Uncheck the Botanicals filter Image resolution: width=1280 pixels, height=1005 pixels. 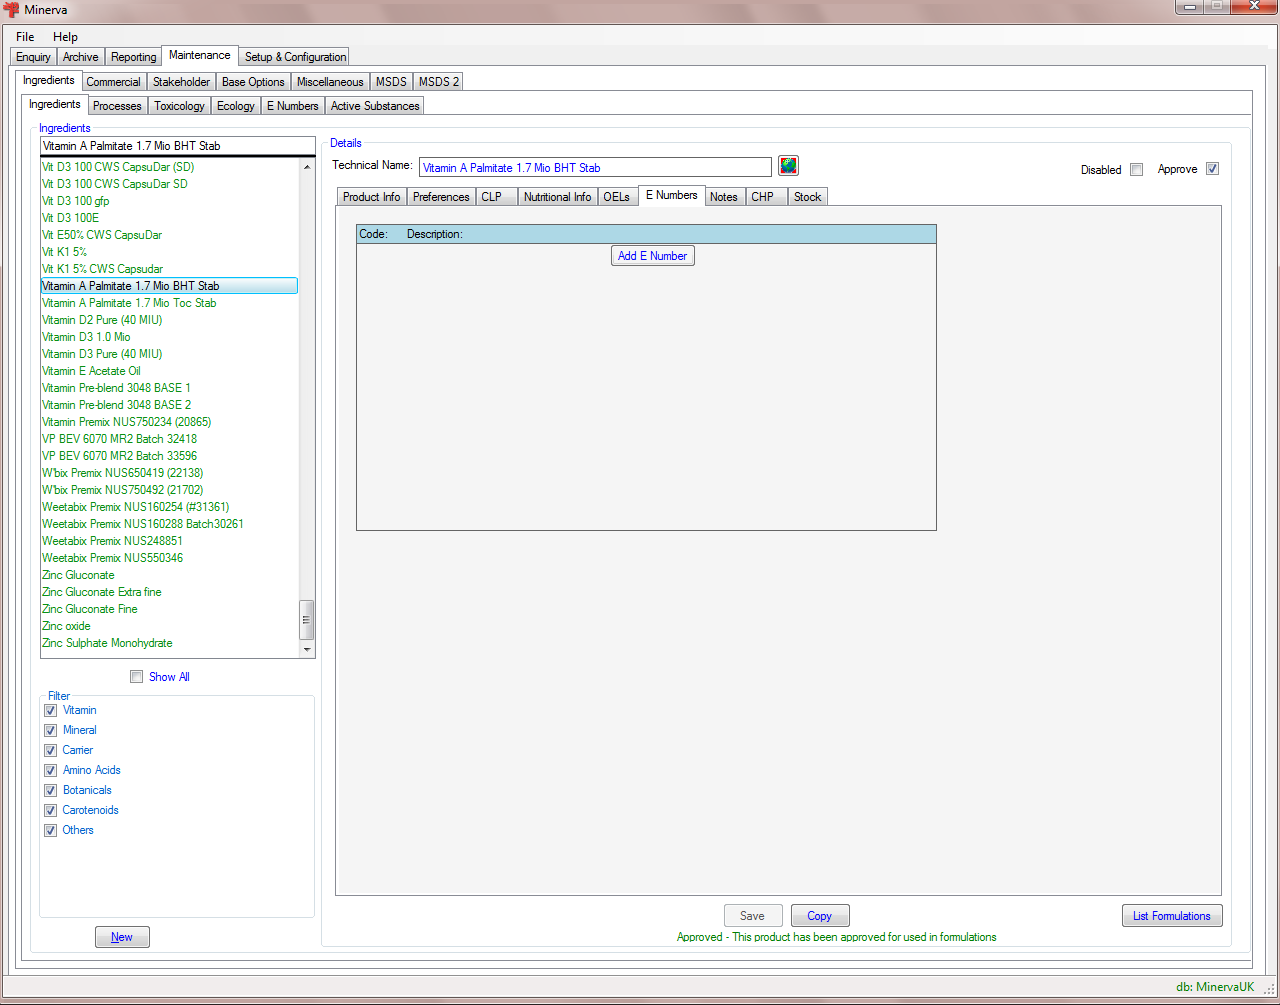(51, 790)
